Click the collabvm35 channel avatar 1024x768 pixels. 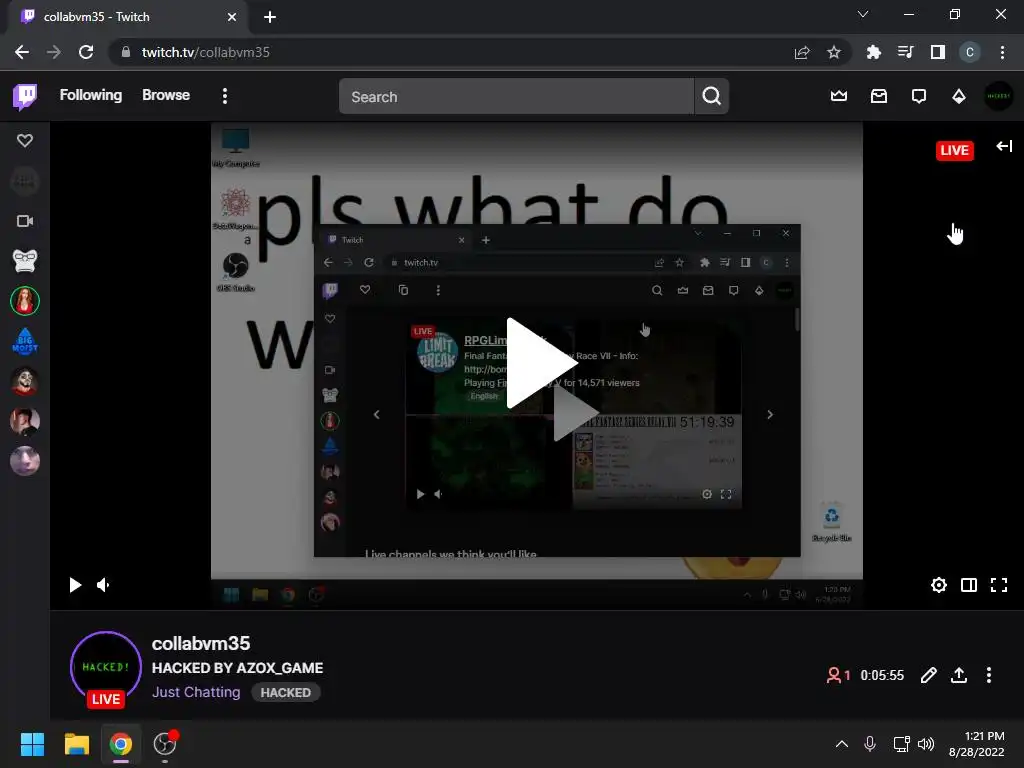click(x=106, y=667)
